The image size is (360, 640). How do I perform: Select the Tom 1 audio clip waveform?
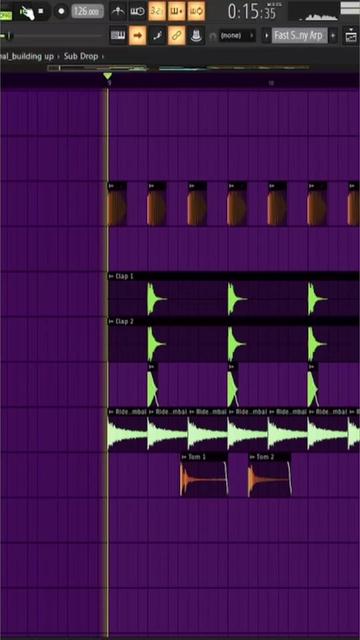[204, 479]
